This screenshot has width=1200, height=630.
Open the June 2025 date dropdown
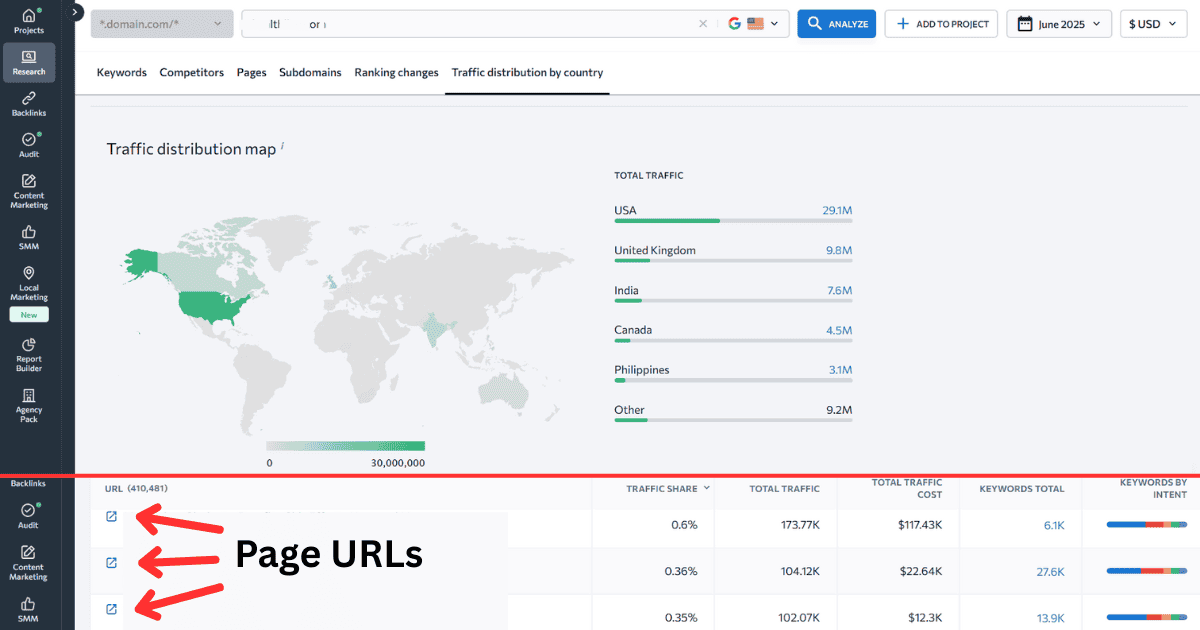pyautogui.click(x=1060, y=24)
